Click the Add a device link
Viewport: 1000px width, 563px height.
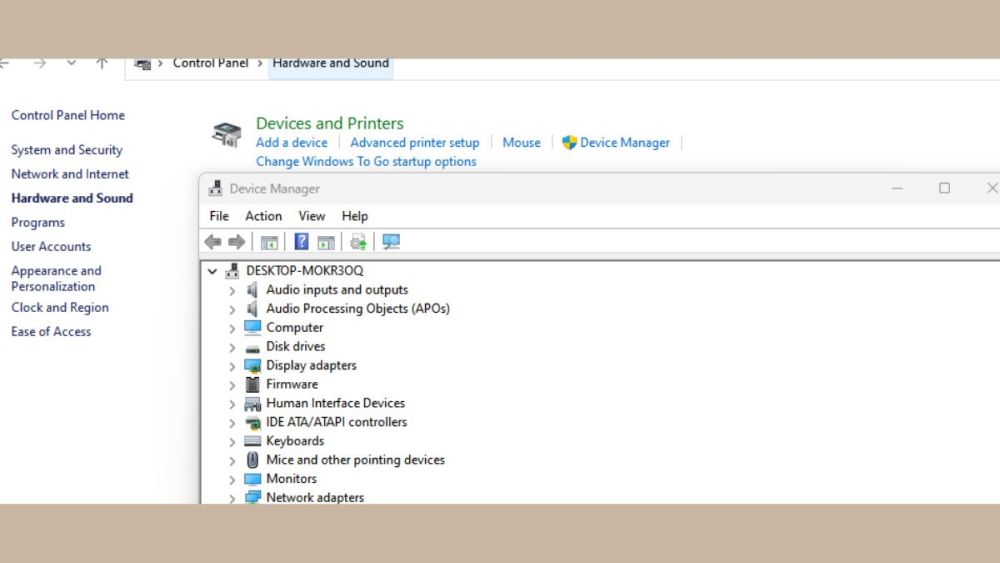coord(291,143)
